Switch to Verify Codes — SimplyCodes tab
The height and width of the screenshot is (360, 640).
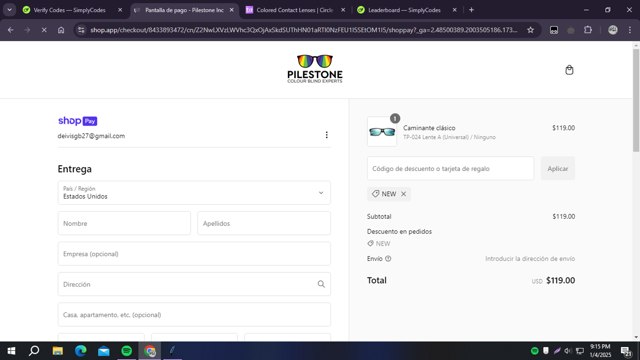tap(69, 10)
